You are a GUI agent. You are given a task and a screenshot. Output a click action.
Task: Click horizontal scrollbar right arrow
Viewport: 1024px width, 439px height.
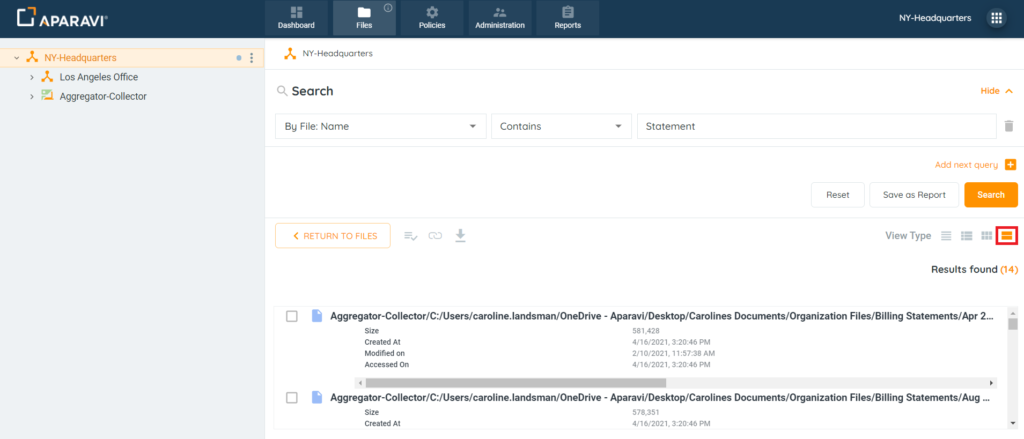click(991, 383)
